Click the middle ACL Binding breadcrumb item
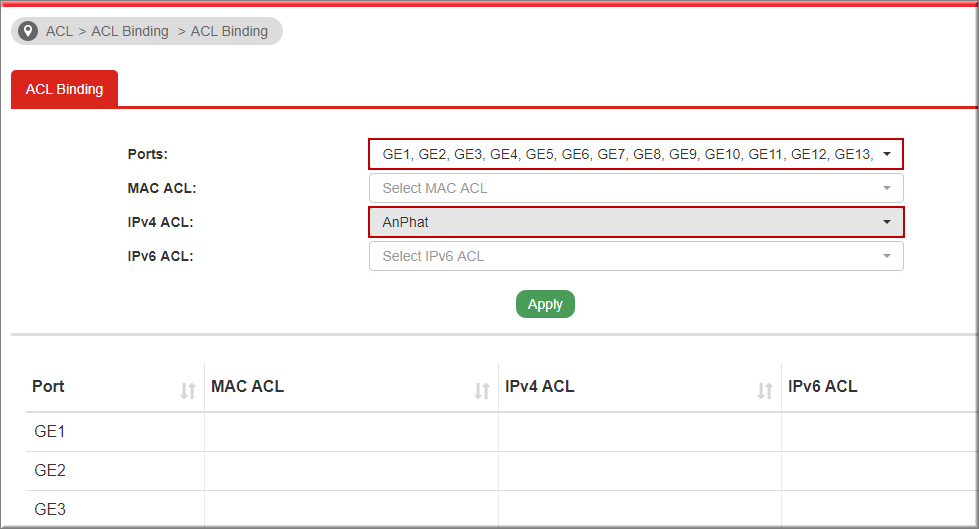The height and width of the screenshot is (529, 979). (130, 31)
